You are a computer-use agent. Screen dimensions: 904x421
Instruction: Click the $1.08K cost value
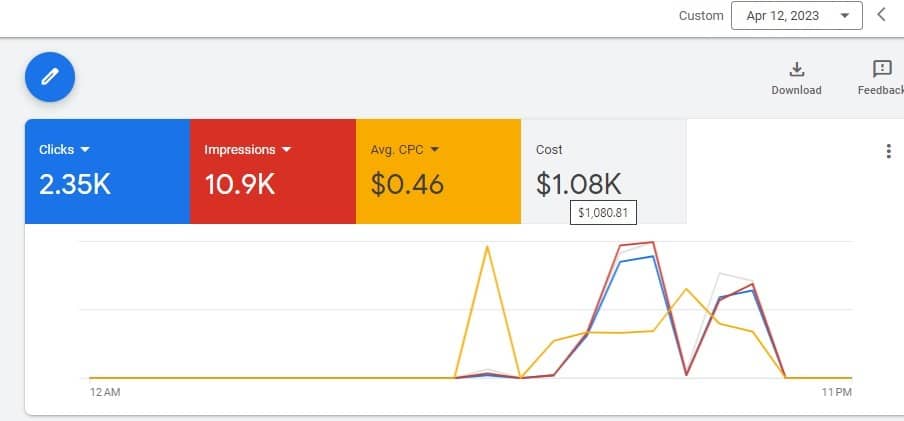[x=579, y=184]
